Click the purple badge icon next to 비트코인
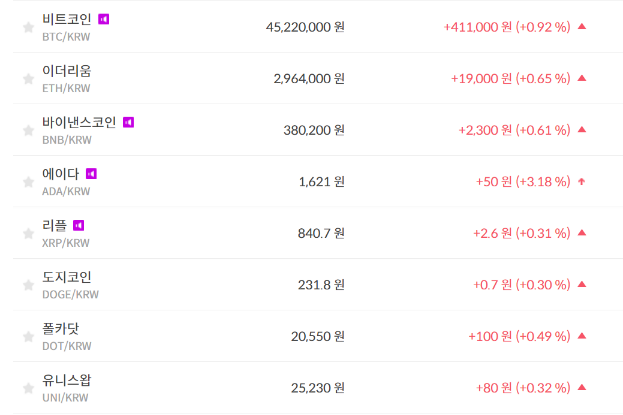The image size is (623, 415). pyautogui.click(x=104, y=19)
